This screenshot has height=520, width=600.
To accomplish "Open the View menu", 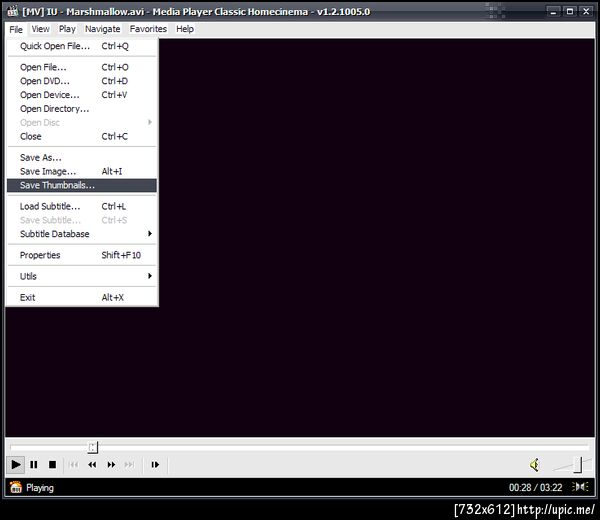I will point(40,29).
